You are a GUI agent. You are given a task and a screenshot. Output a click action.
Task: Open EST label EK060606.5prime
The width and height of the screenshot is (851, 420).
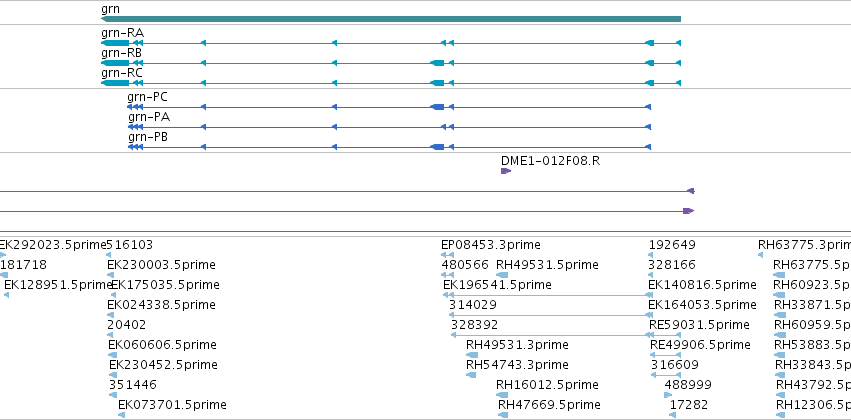(162, 345)
